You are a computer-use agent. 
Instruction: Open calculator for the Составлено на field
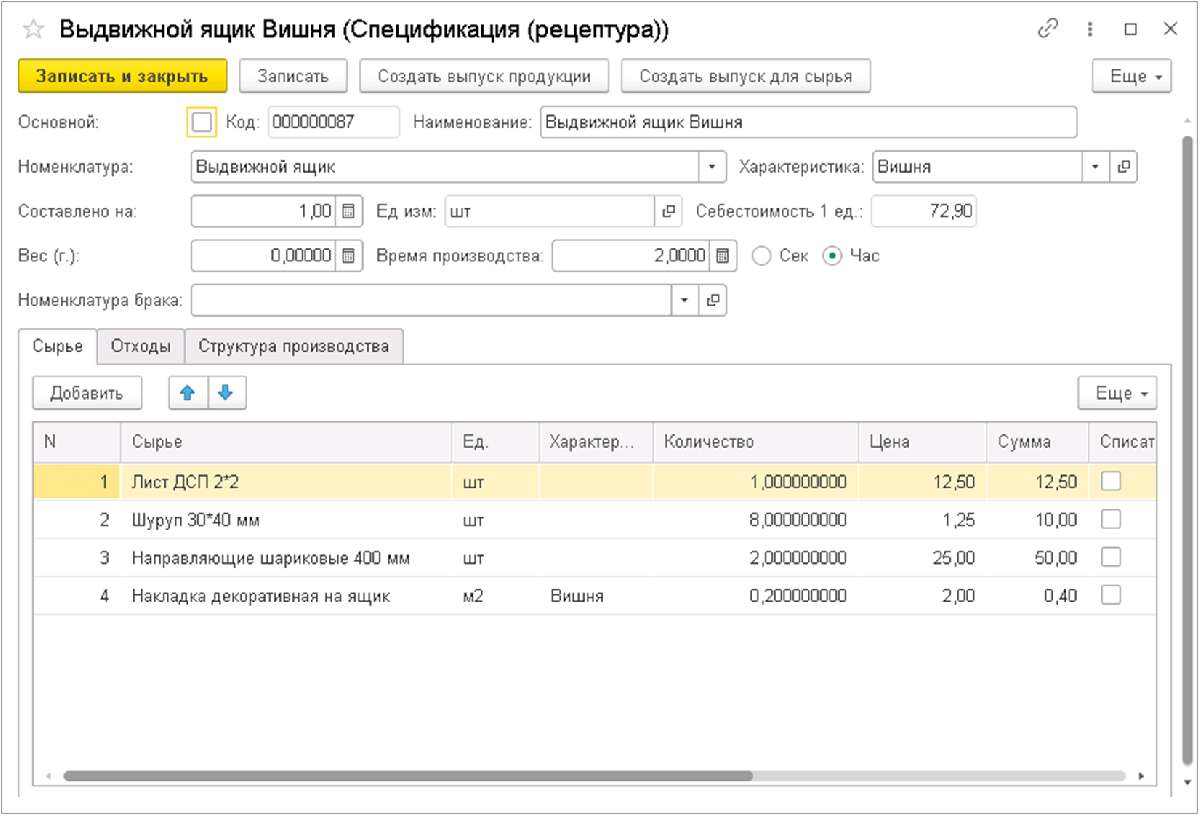pyautogui.click(x=348, y=211)
